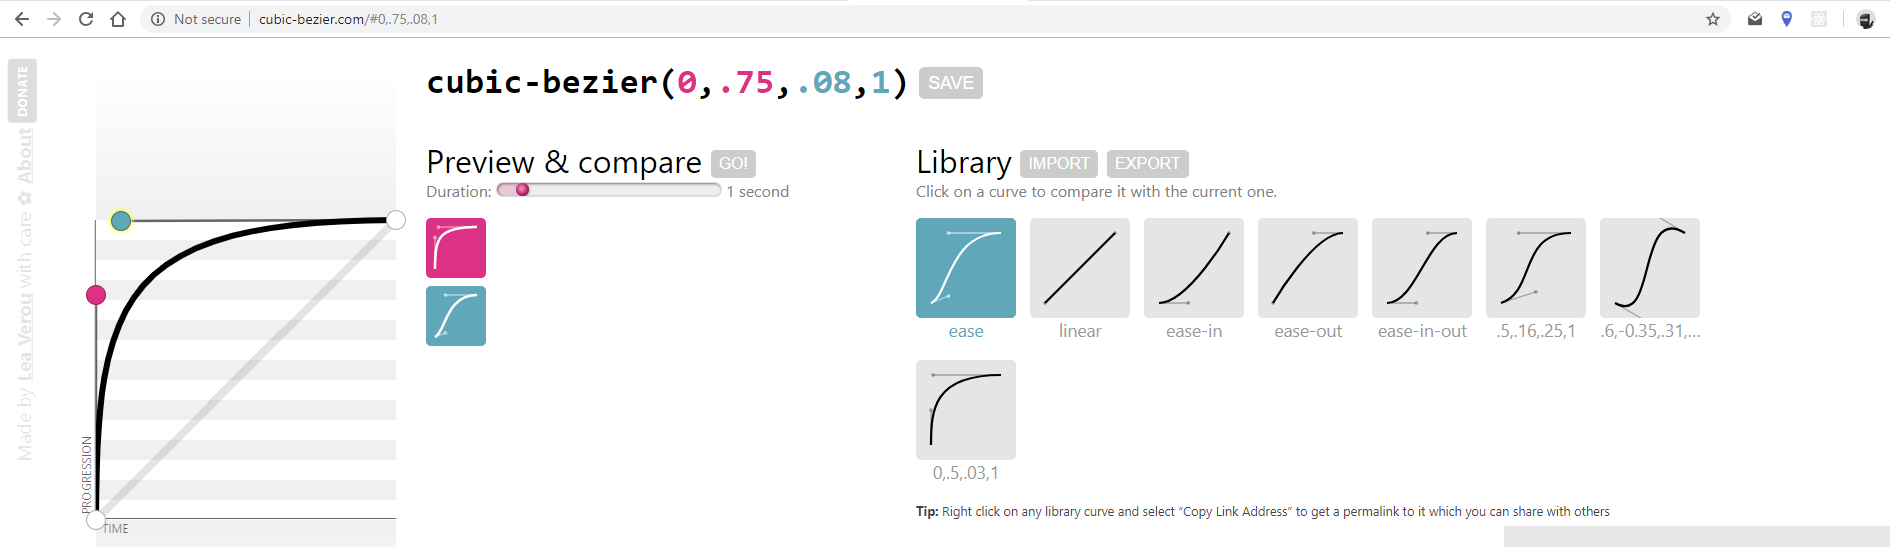Compare with the linear library curve

[1080, 268]
